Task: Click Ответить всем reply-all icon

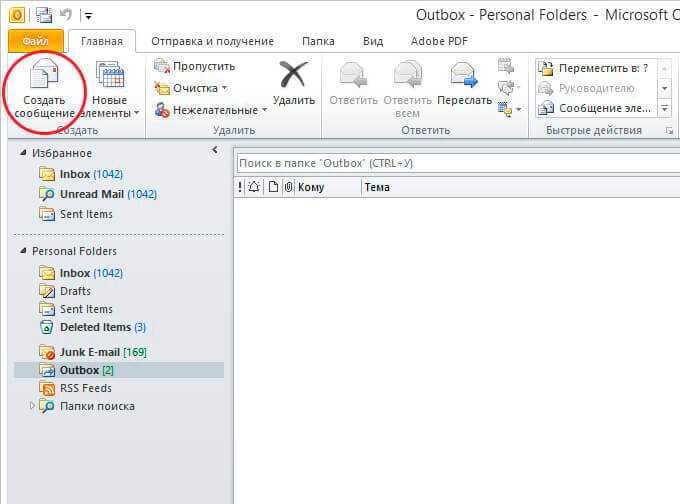Action: point(407,75)
